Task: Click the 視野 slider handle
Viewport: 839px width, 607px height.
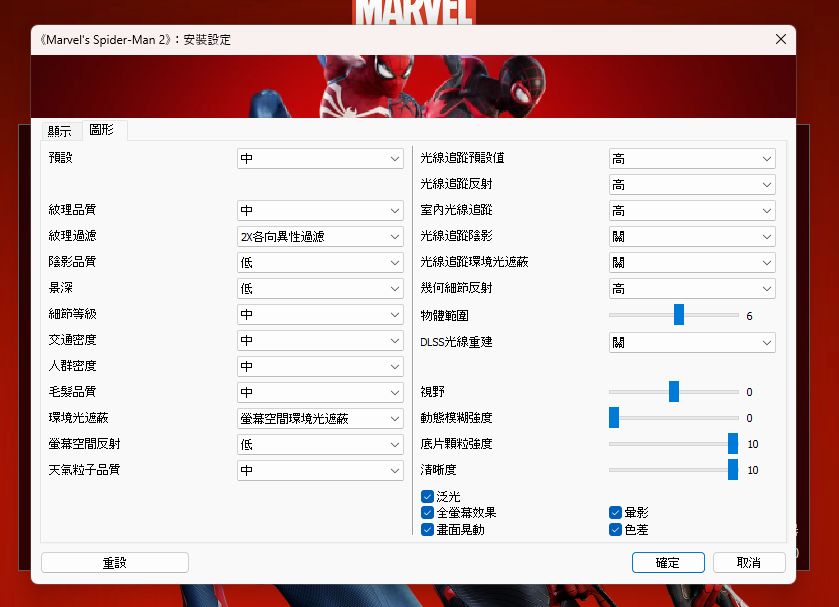Action: (674, 391)
